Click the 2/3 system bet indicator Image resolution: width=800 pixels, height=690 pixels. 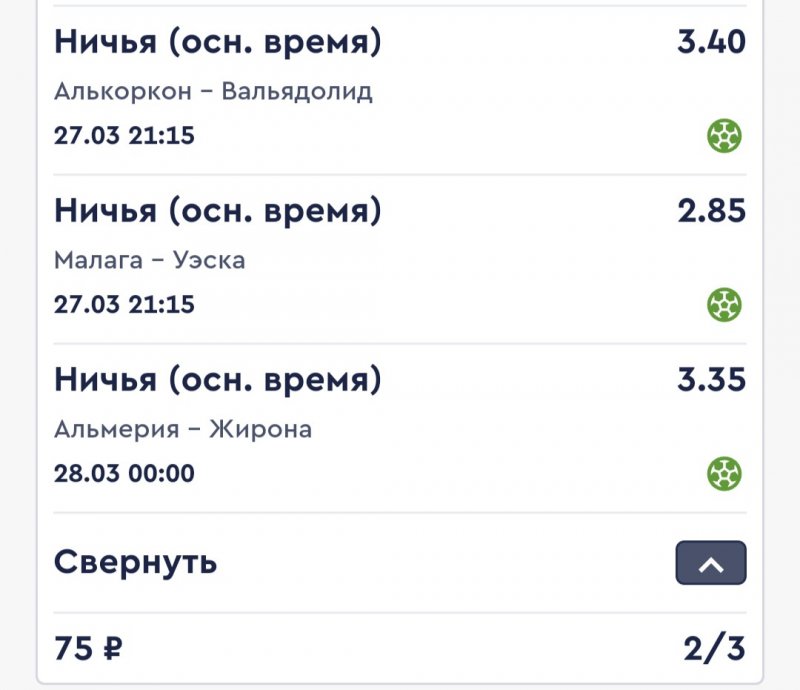click(714, 649)
